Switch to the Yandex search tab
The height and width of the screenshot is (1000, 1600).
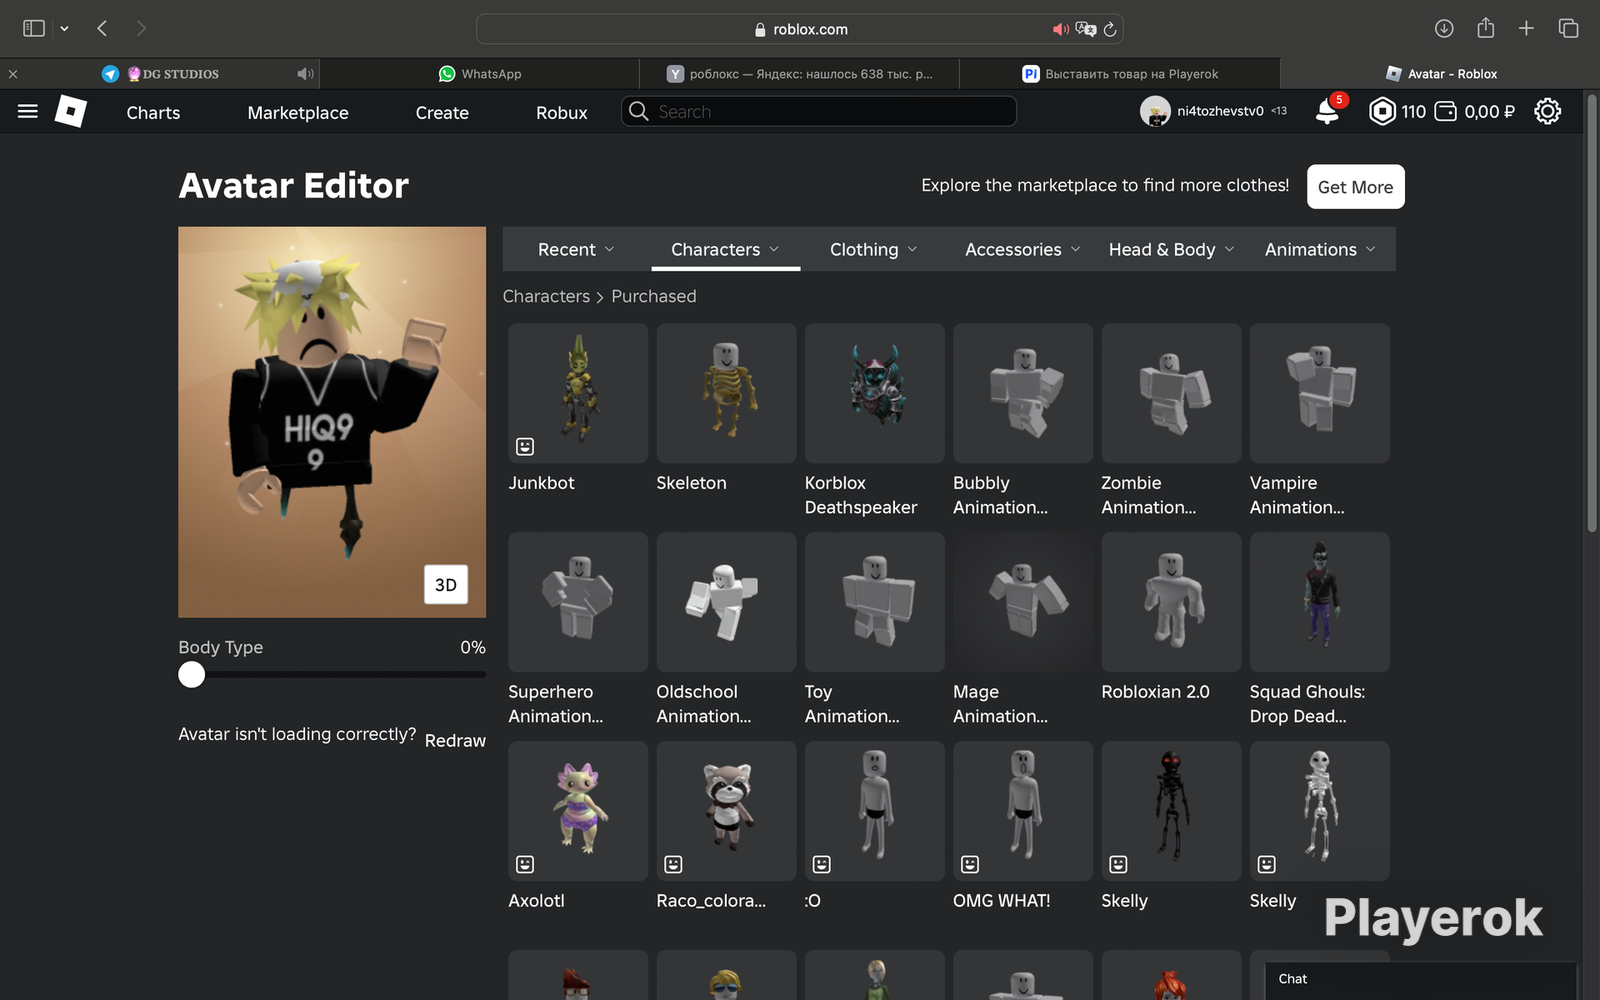(x=800, y=73)
